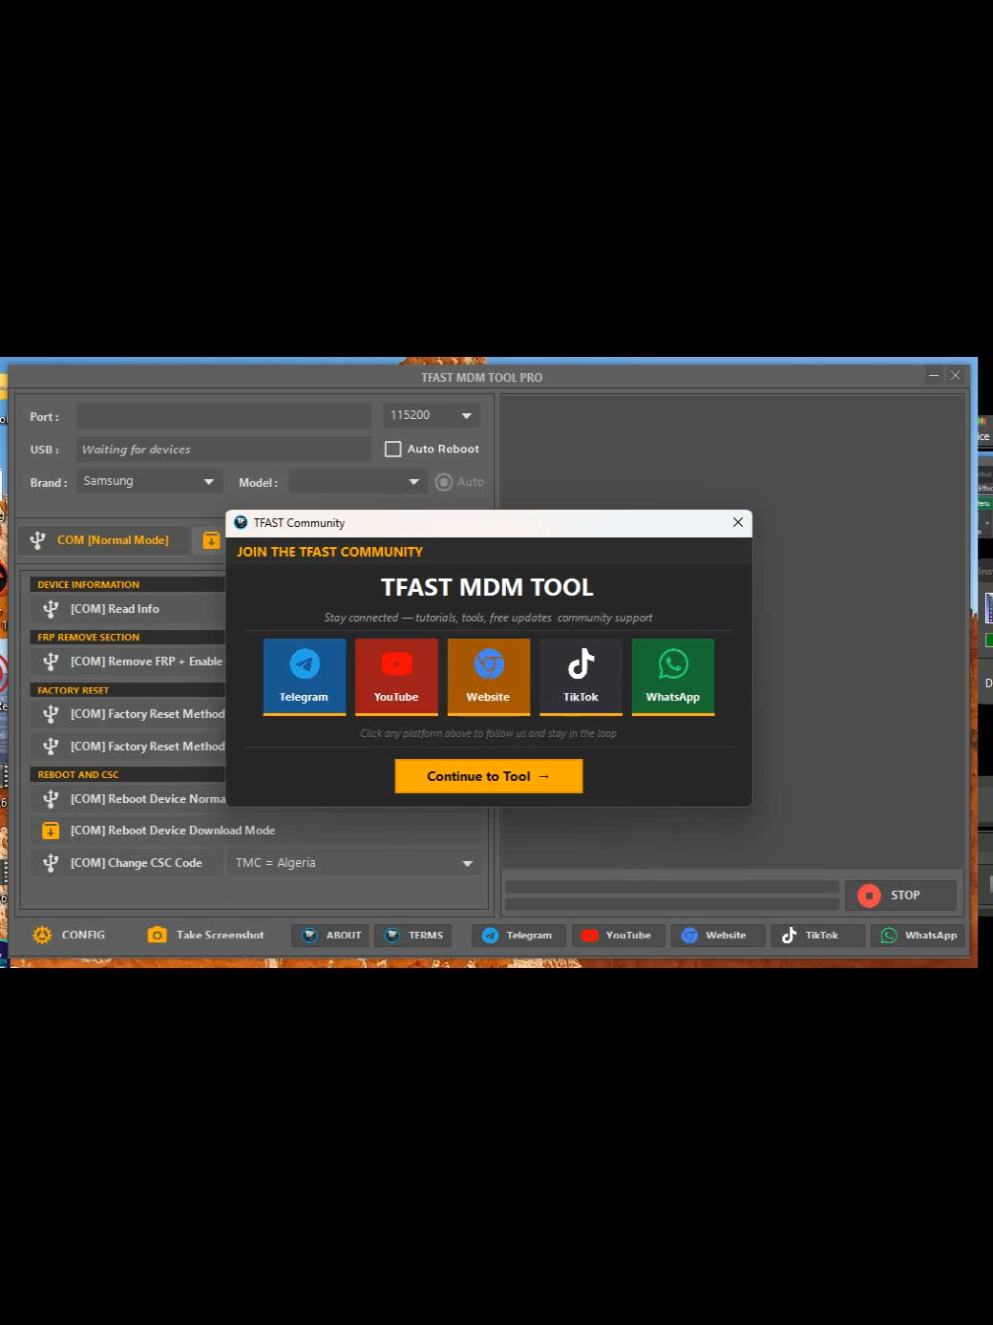The width and height of the screenshot is (993, 1325).
Task: Open WhatsApp tile in community dialog
Action: tap(673, 676)
